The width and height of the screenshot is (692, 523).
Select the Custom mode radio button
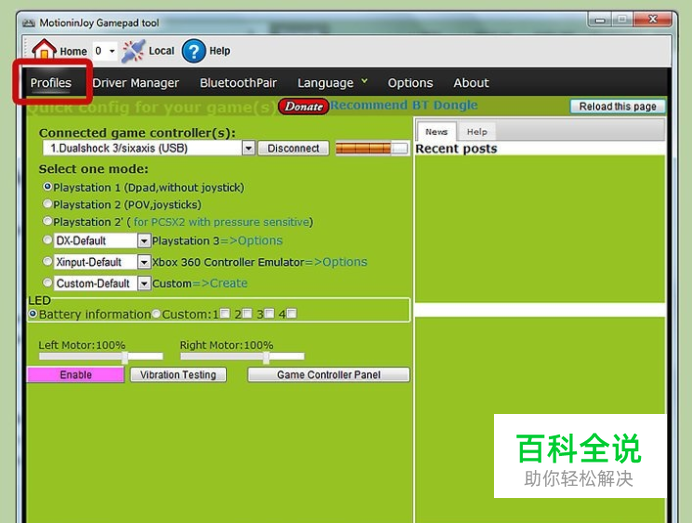(47, 282)
